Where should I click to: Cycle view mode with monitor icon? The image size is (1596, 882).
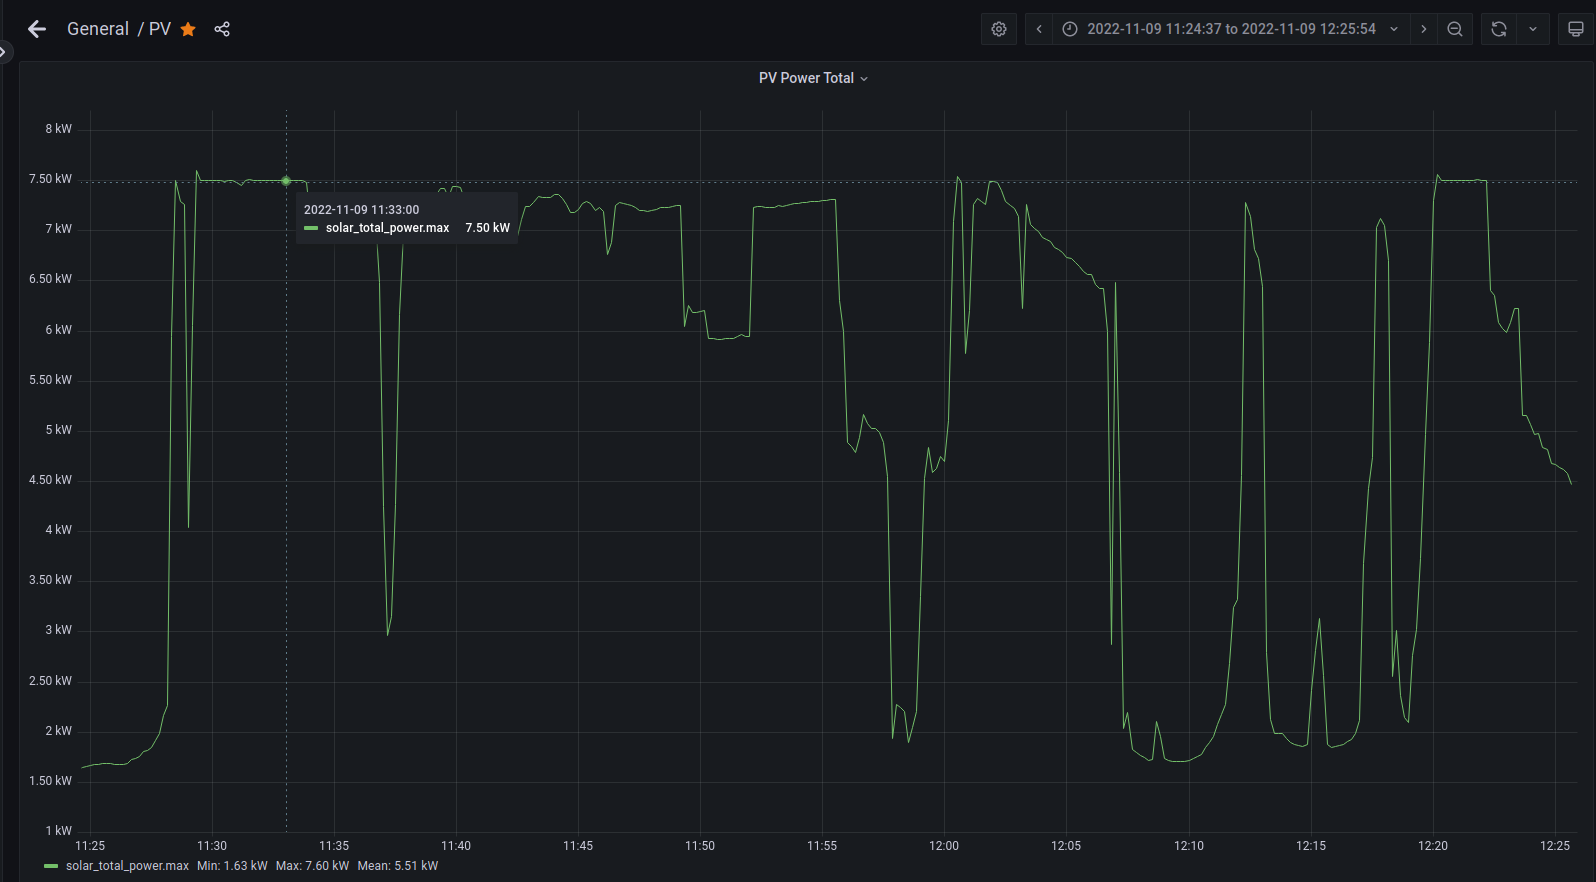point(1575,29)
